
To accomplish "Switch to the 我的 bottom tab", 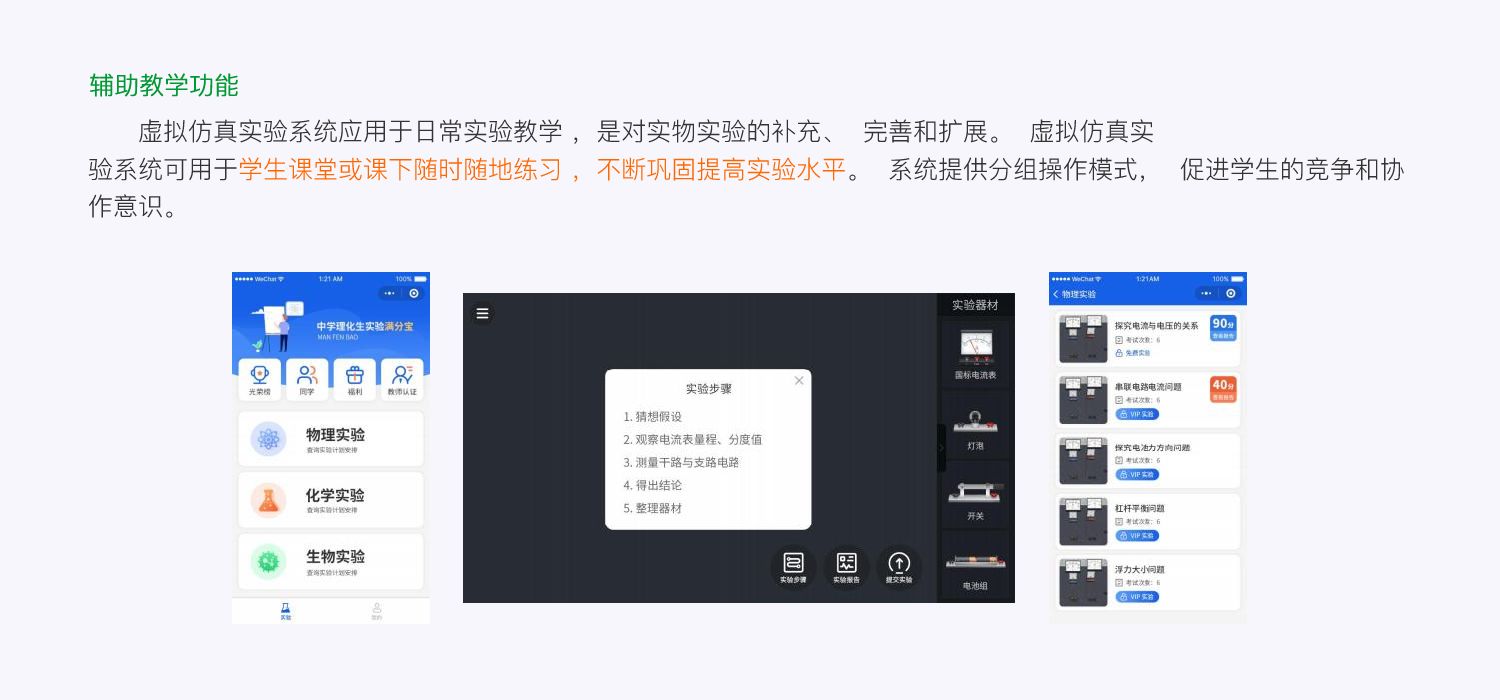I will 377,610.
